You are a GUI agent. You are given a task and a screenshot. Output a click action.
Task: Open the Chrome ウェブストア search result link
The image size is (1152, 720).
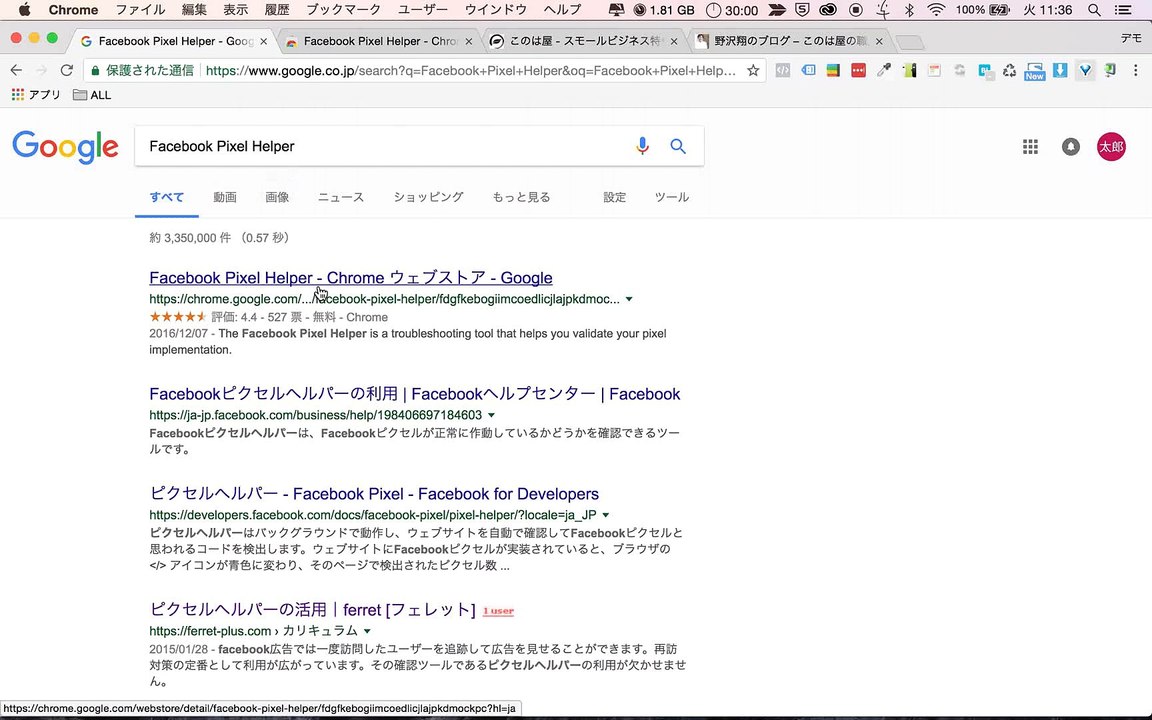point(350,278)
